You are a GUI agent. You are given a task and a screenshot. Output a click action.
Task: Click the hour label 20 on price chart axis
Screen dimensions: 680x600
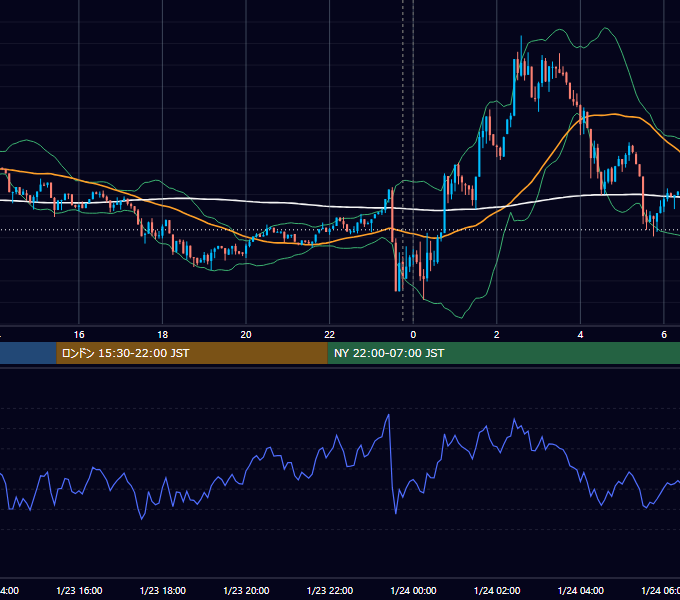point(246,335)
